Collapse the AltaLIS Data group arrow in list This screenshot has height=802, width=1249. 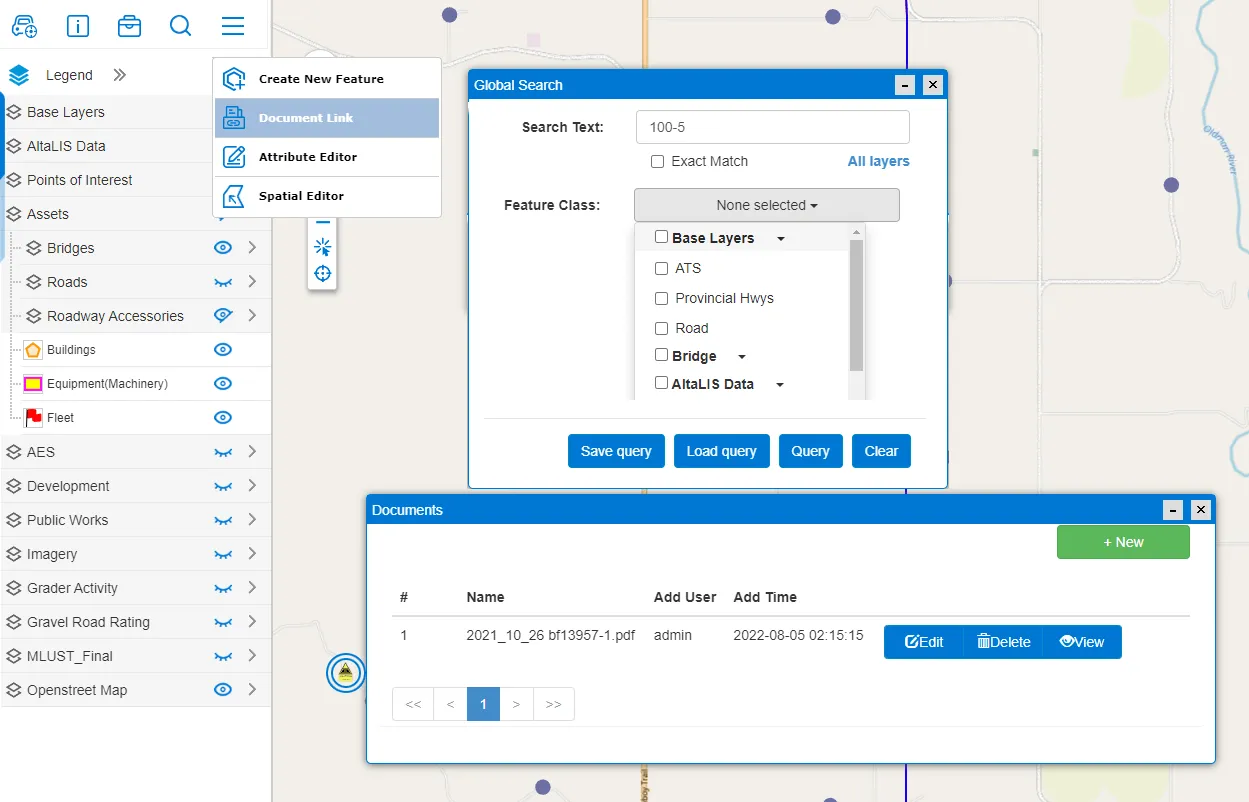(x=780, y=385)
